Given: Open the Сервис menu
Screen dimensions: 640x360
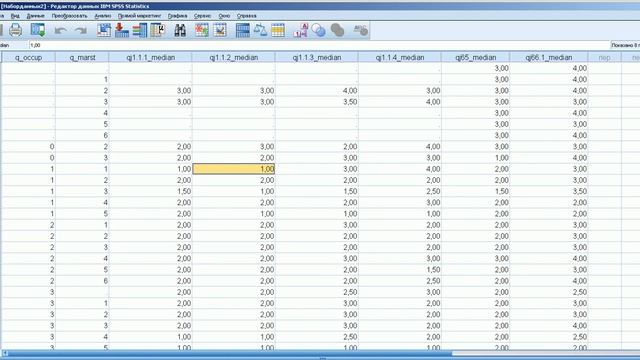Looking at the screenshot, I should [202, 16].
